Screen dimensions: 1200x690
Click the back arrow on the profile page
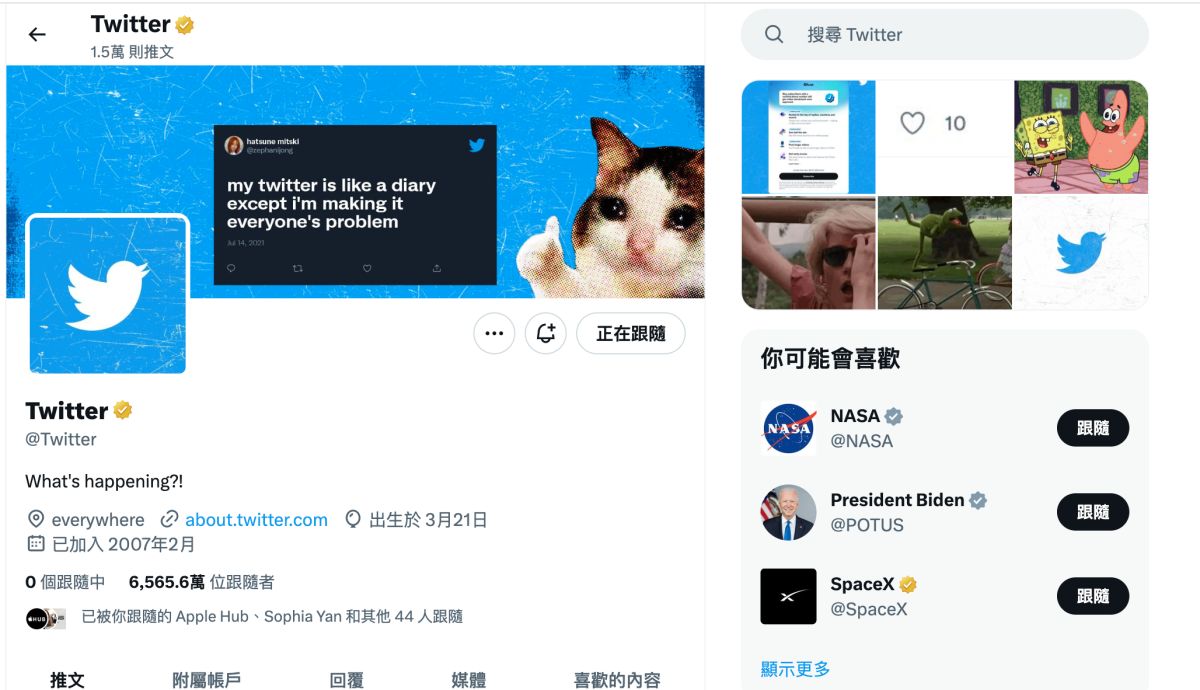pyautogui.click(x=36, y=34)
